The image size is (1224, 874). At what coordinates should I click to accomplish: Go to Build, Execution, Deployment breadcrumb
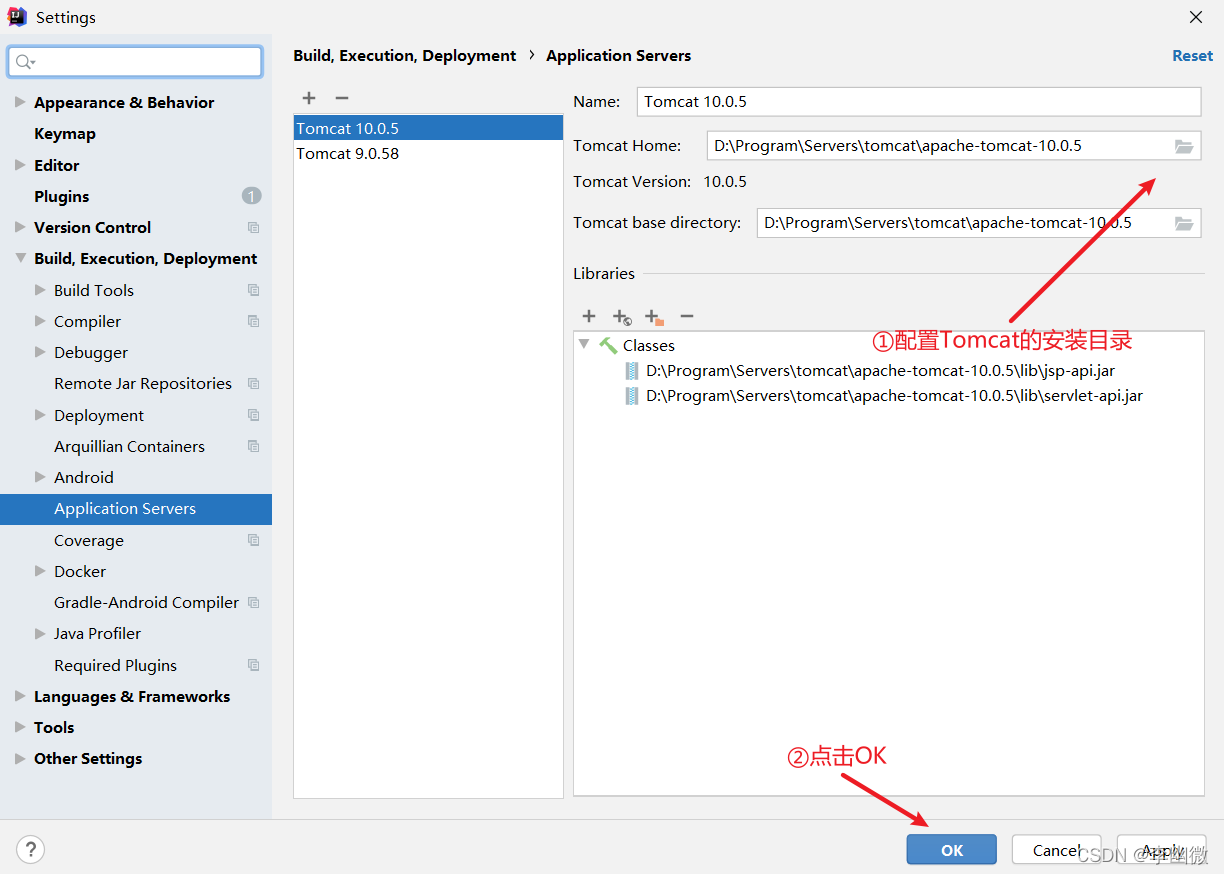pos(405,56)
